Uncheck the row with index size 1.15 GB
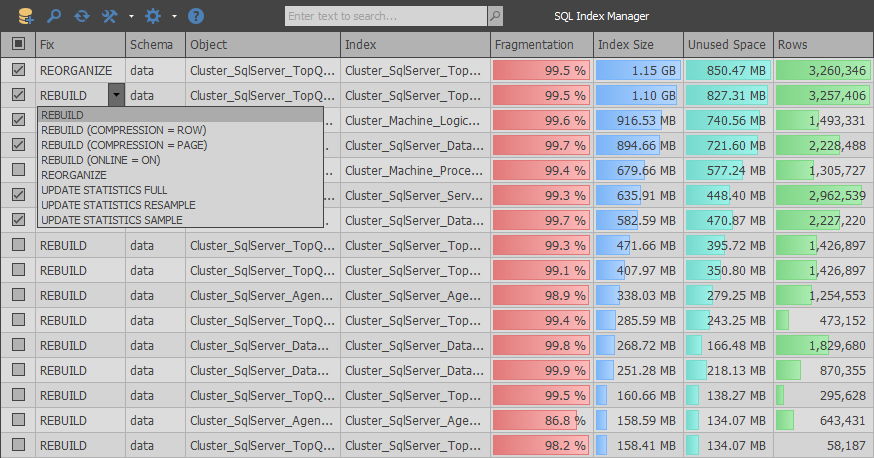Viewport: 874px width, 458px height. coord(18,70)
